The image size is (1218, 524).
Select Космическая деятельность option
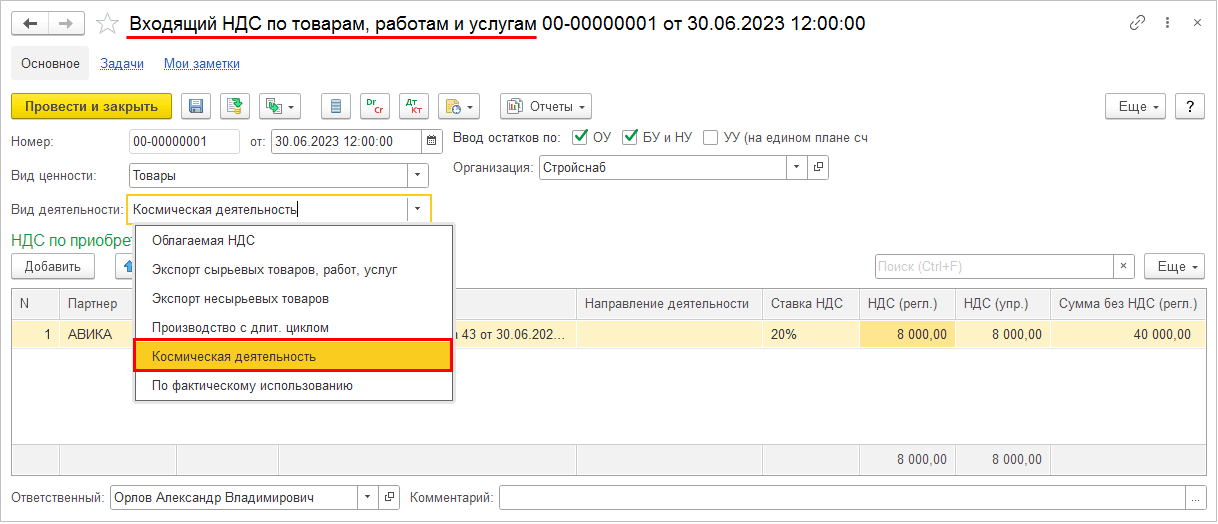click(294, 356)
